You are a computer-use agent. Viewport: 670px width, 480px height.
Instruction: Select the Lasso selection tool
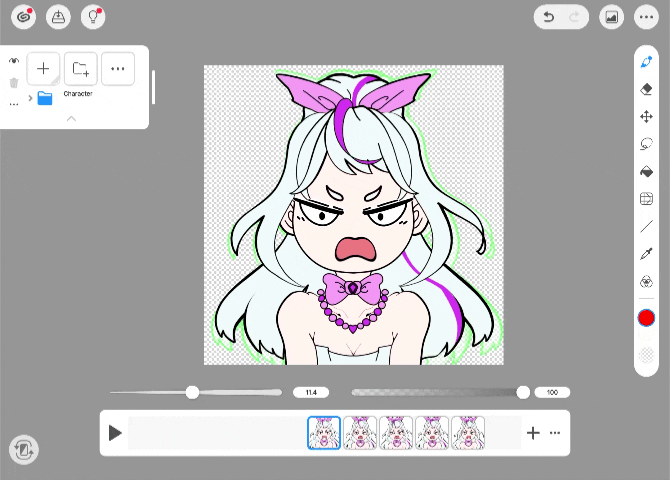pos(646,144)
